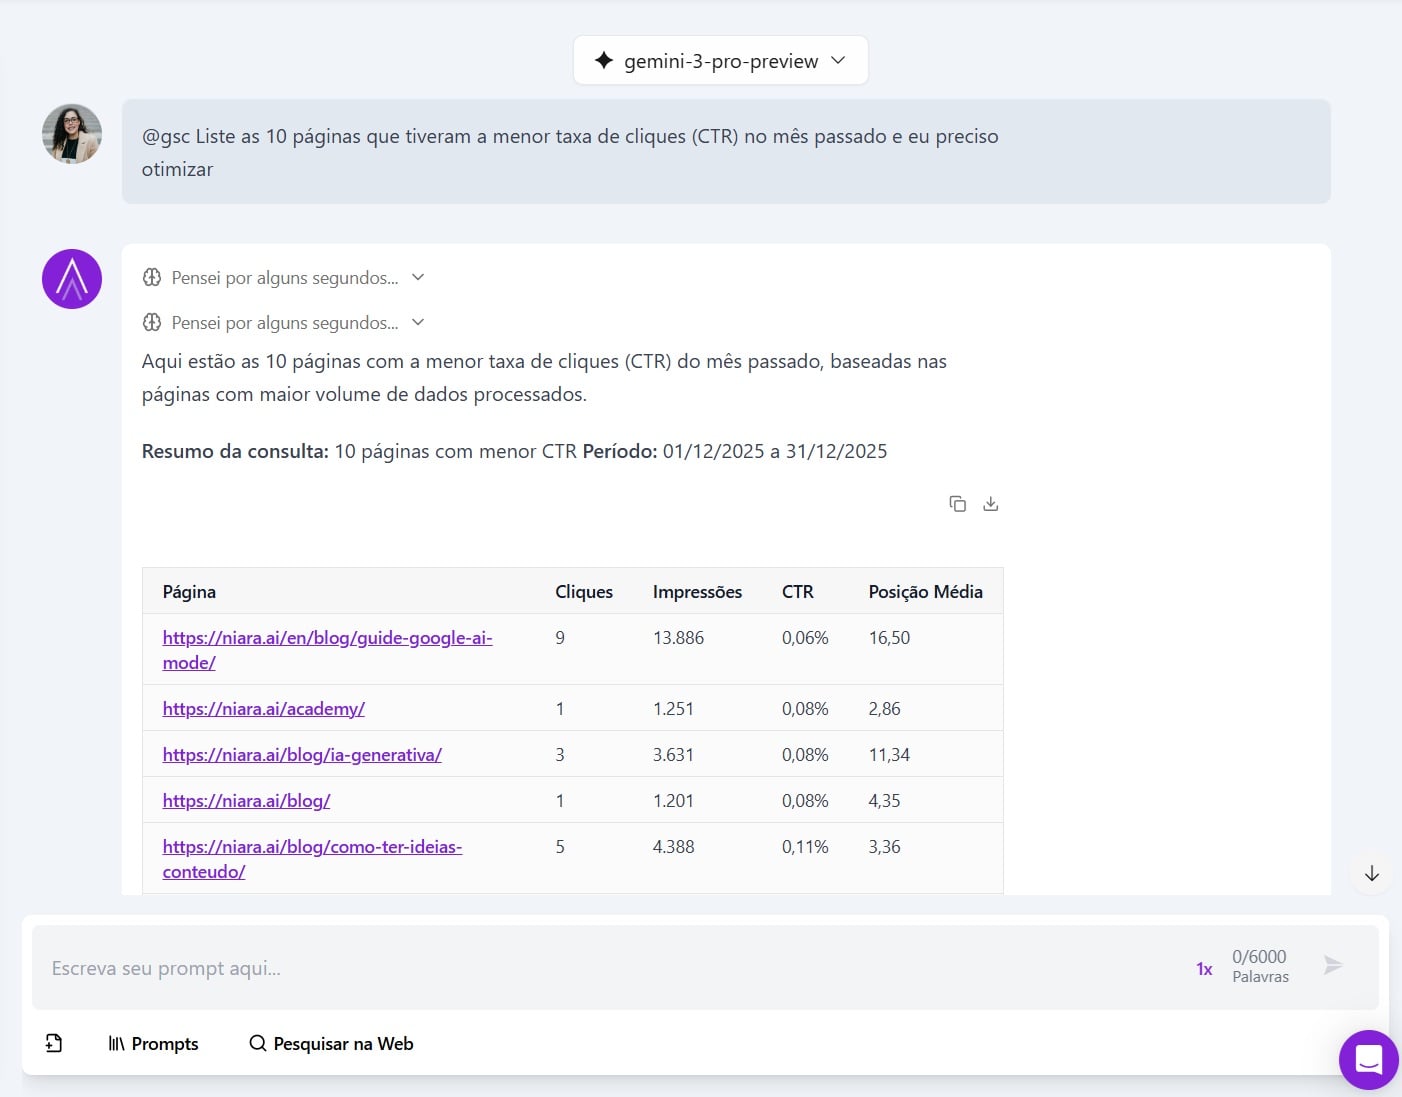Screen dimensions: 1402x1097
Task: Click the user profile photo
Action: click(72, 134)
